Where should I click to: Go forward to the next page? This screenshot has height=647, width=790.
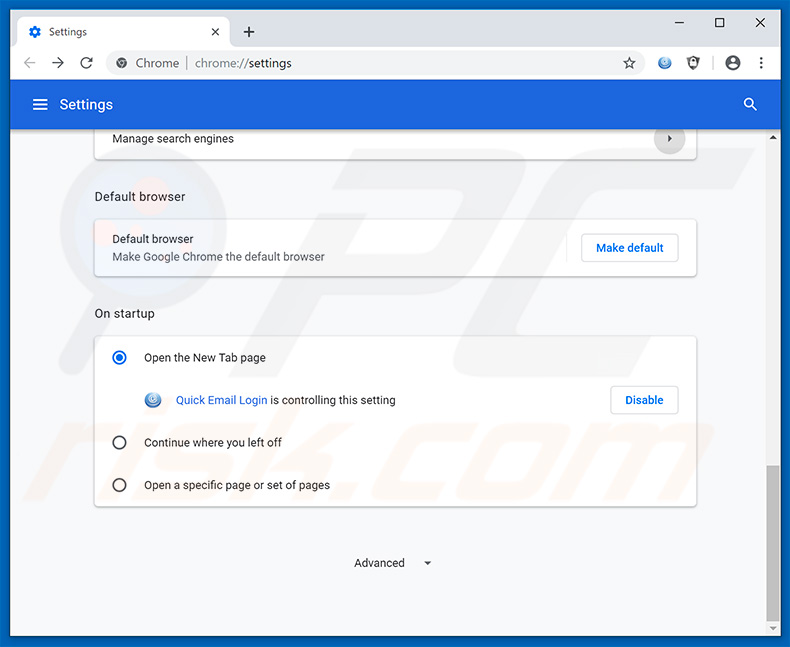click(x=58, y=63)
